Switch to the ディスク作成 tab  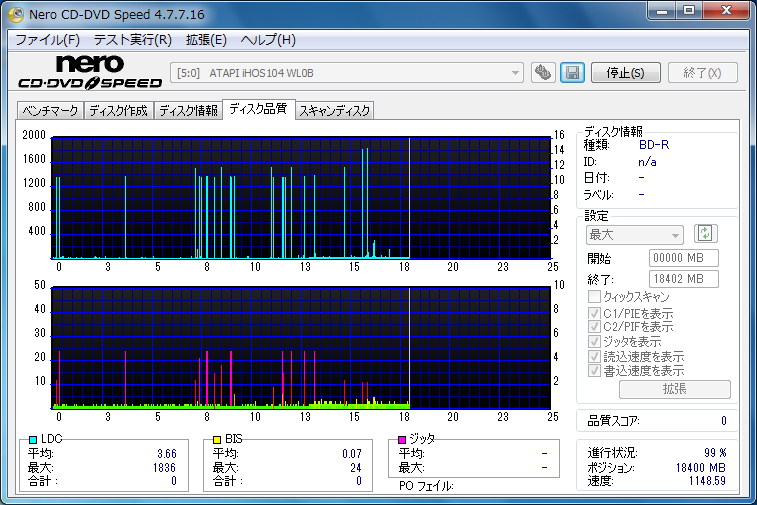[118, 111]
